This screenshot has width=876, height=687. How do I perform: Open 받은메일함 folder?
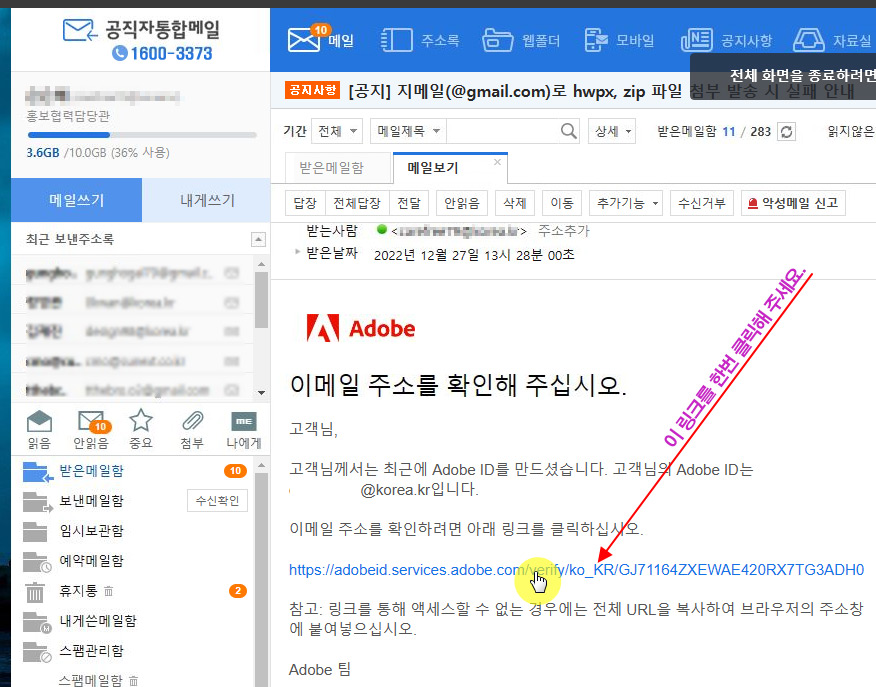[92, 471]
